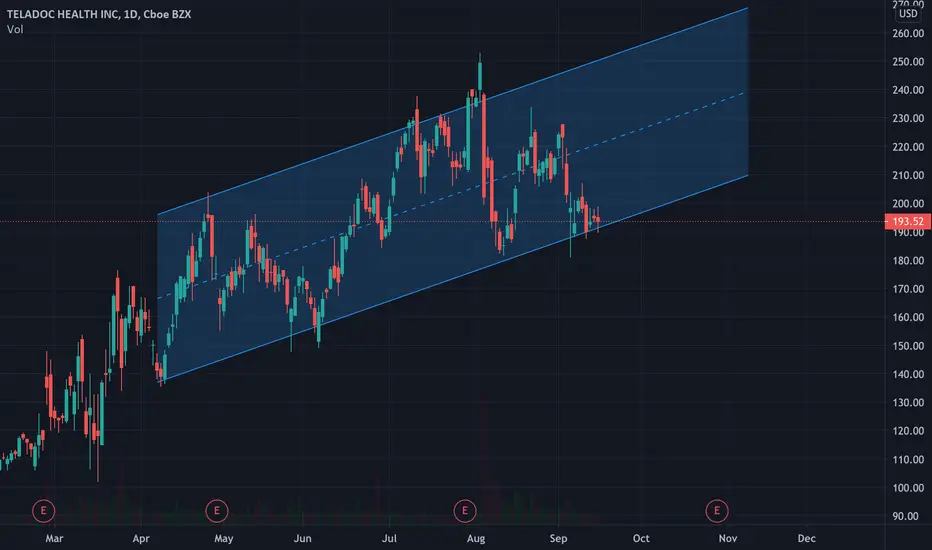Click the 160.00 price axis label
The width and height of the screenshot is (932, 550).
point(908,317)
